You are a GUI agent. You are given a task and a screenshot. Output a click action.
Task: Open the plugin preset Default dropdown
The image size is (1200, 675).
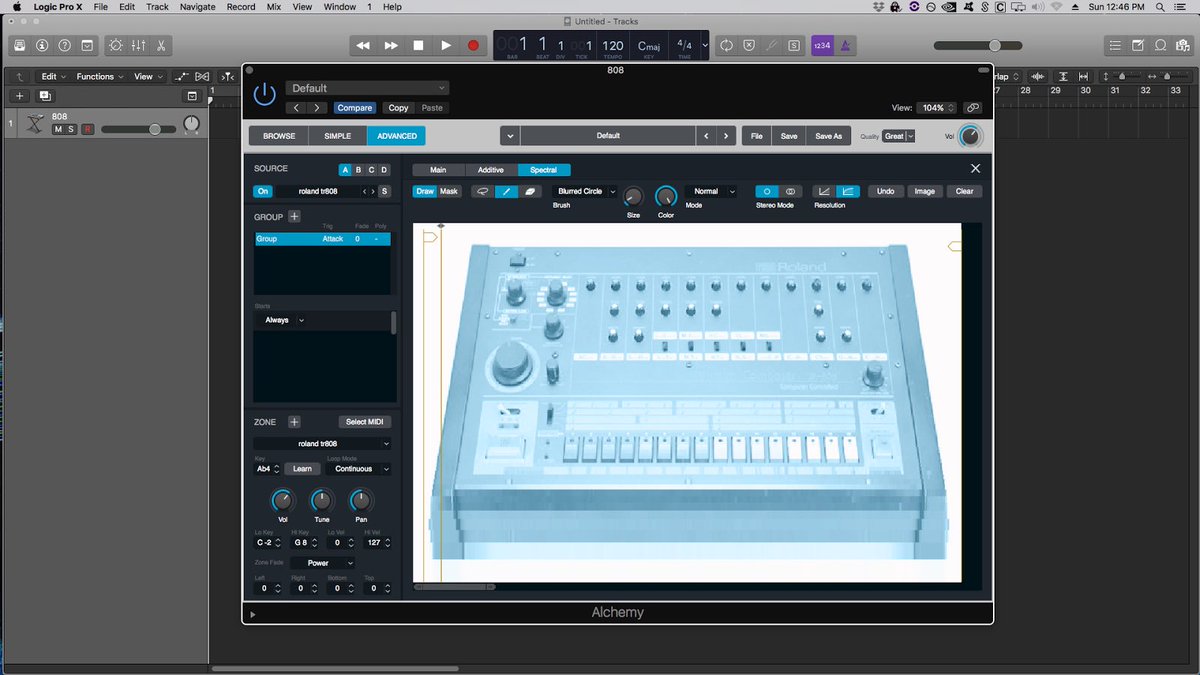[x=367, y=88]
